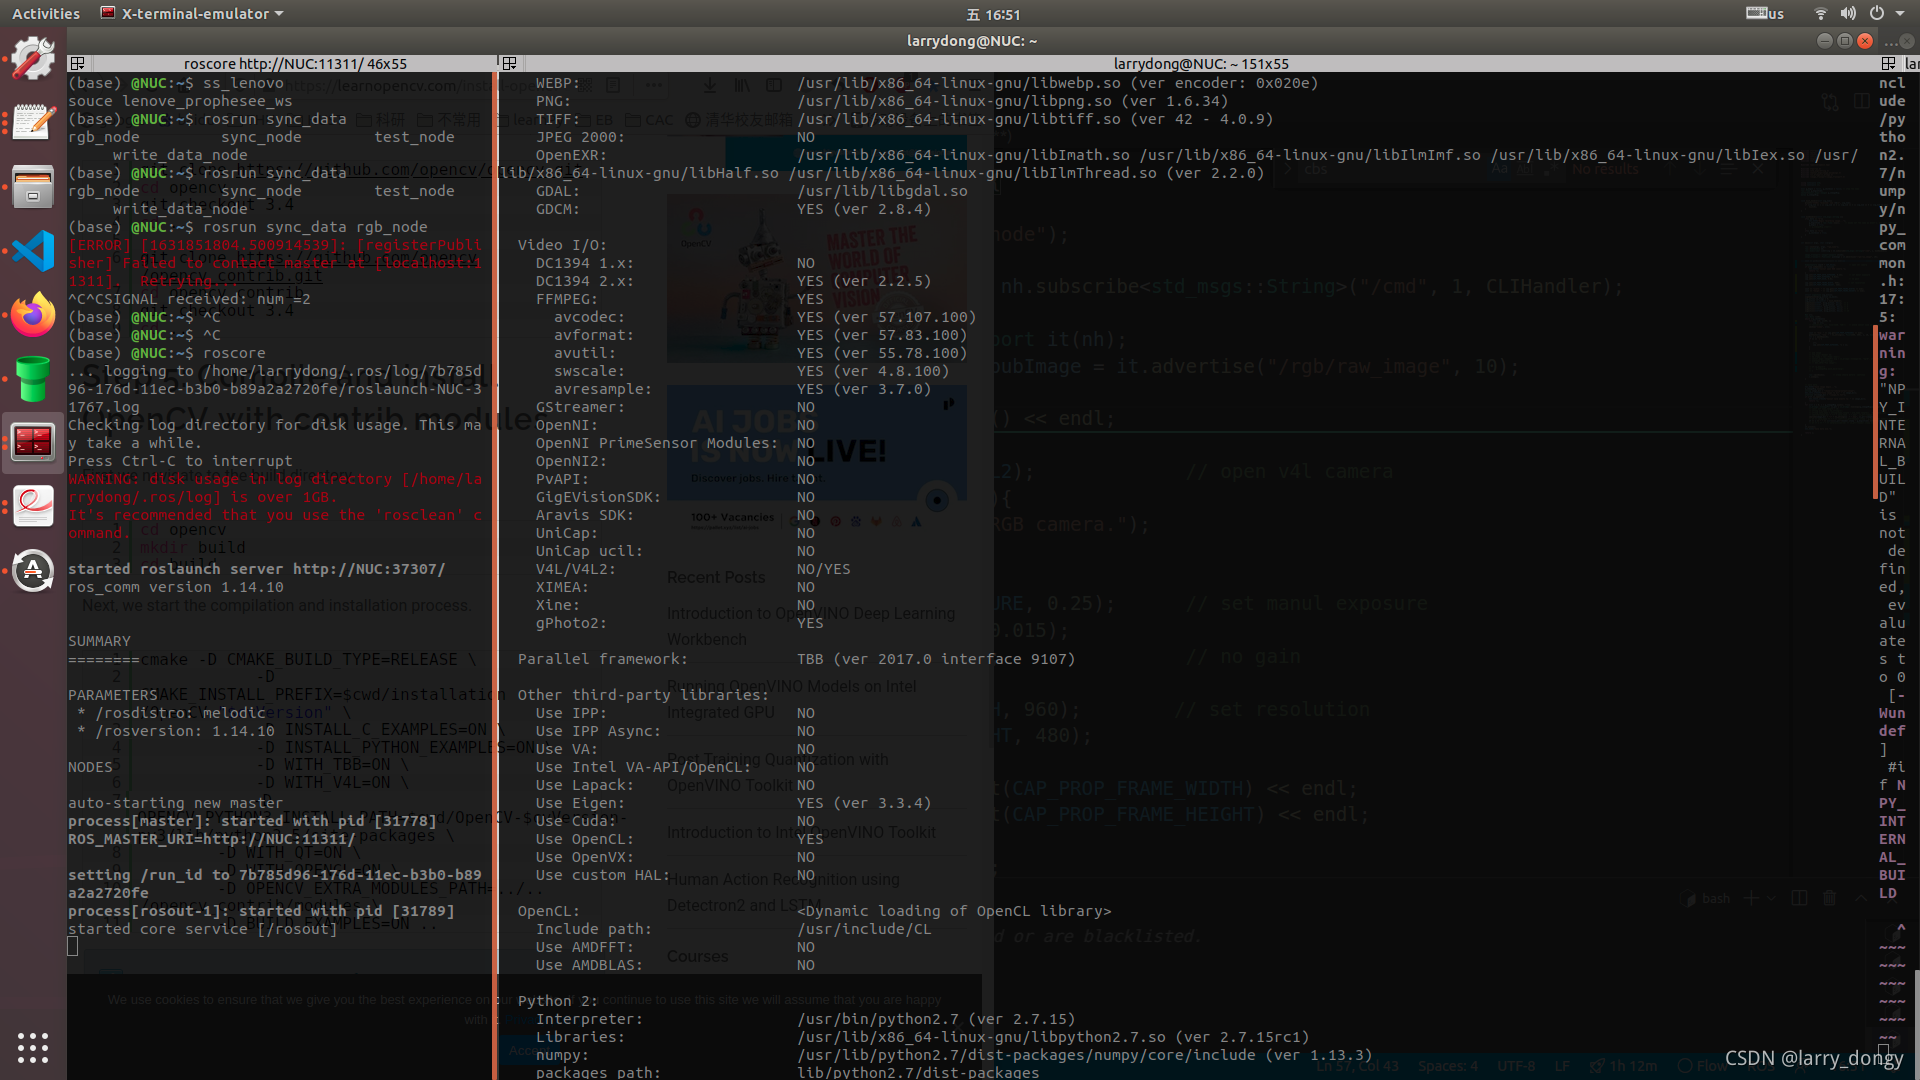Open the roscore pane layout menu icon
Viewport: 1920px width, 1080px height.
pos(77,63)
